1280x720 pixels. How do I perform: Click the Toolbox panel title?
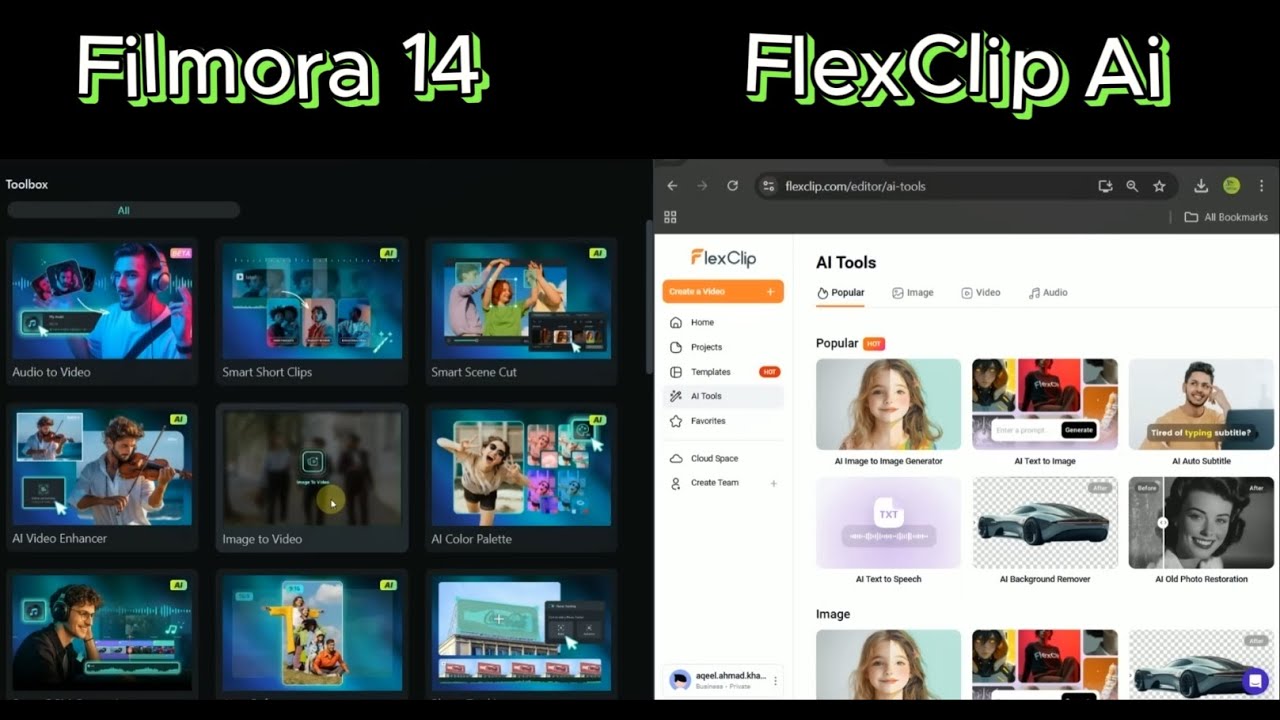27,184
